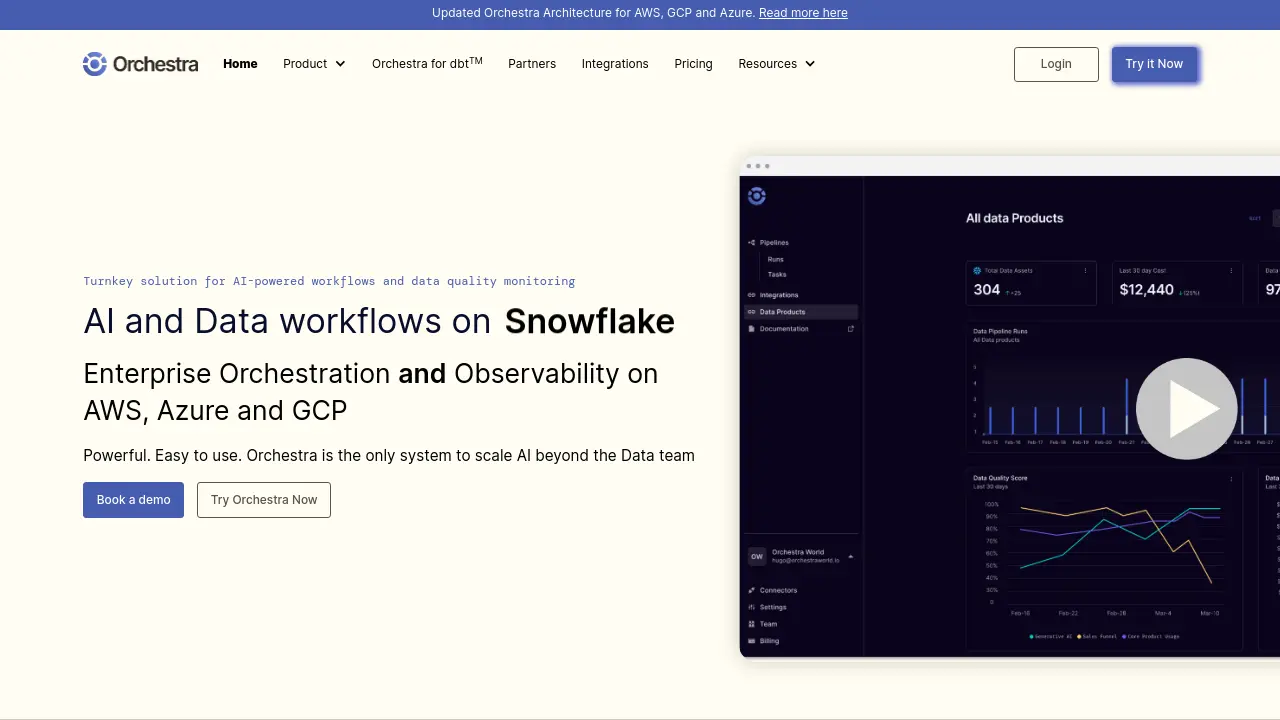Click the Connectors icon in the dashboard sidebar
Viewport: 1280px width, 720px height.
(x=752, y=590)
